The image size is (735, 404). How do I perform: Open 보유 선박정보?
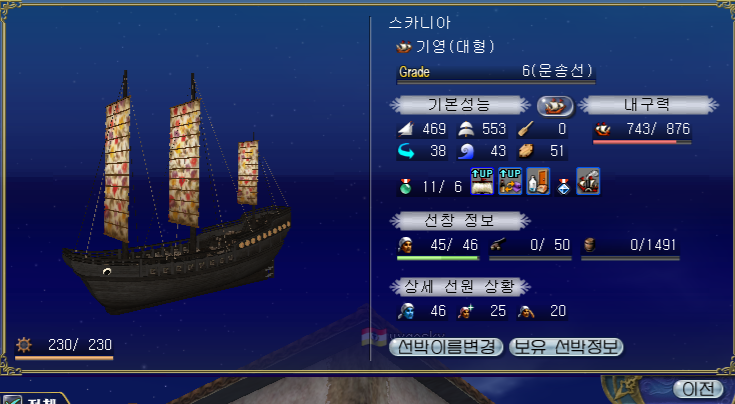click(566, 347)
